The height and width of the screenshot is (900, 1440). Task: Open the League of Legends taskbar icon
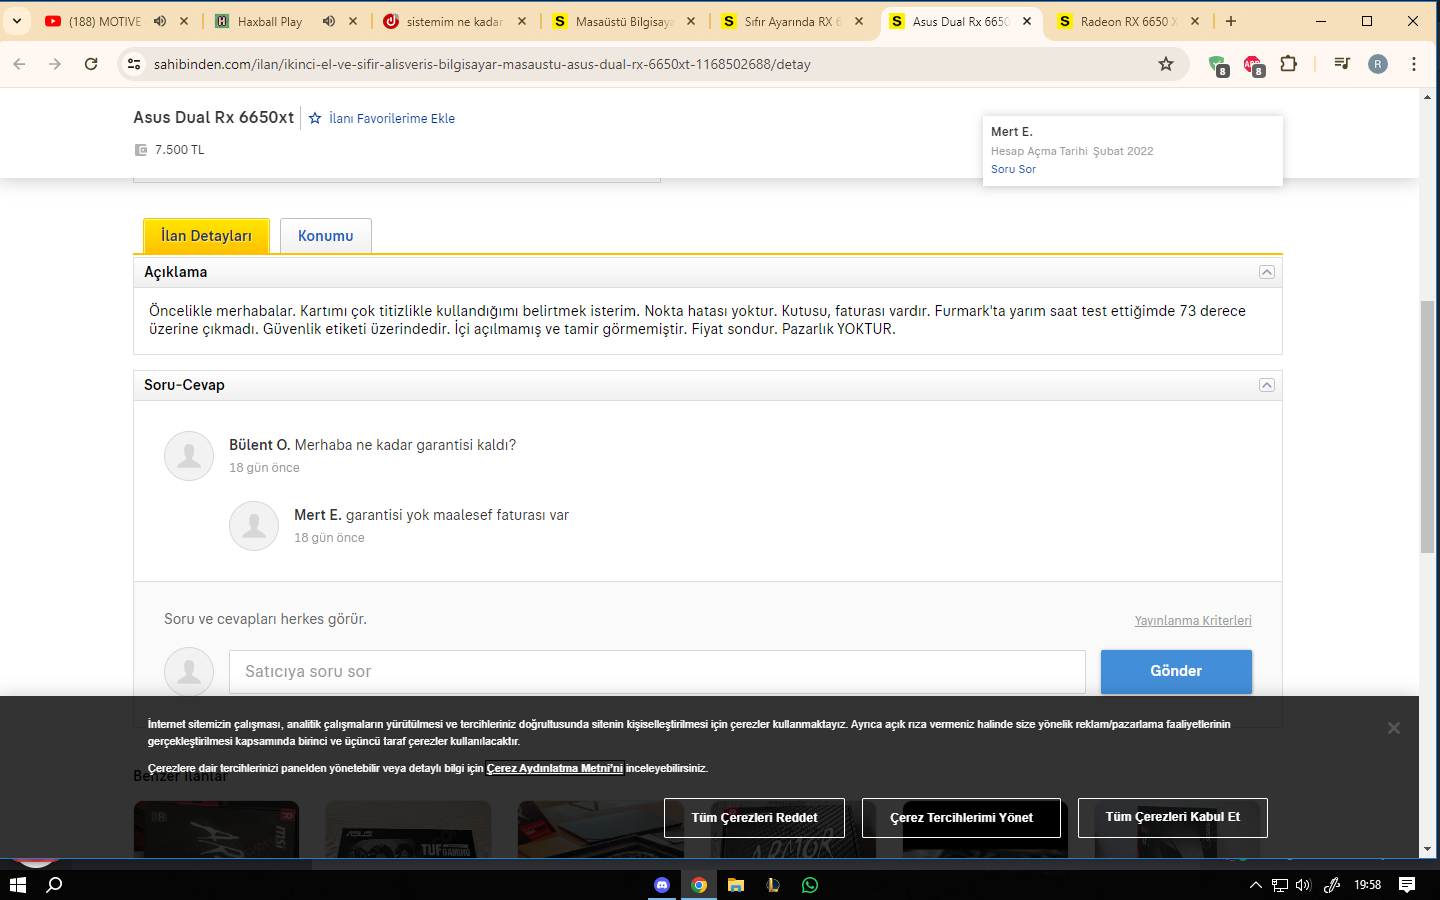click(773, 885)
